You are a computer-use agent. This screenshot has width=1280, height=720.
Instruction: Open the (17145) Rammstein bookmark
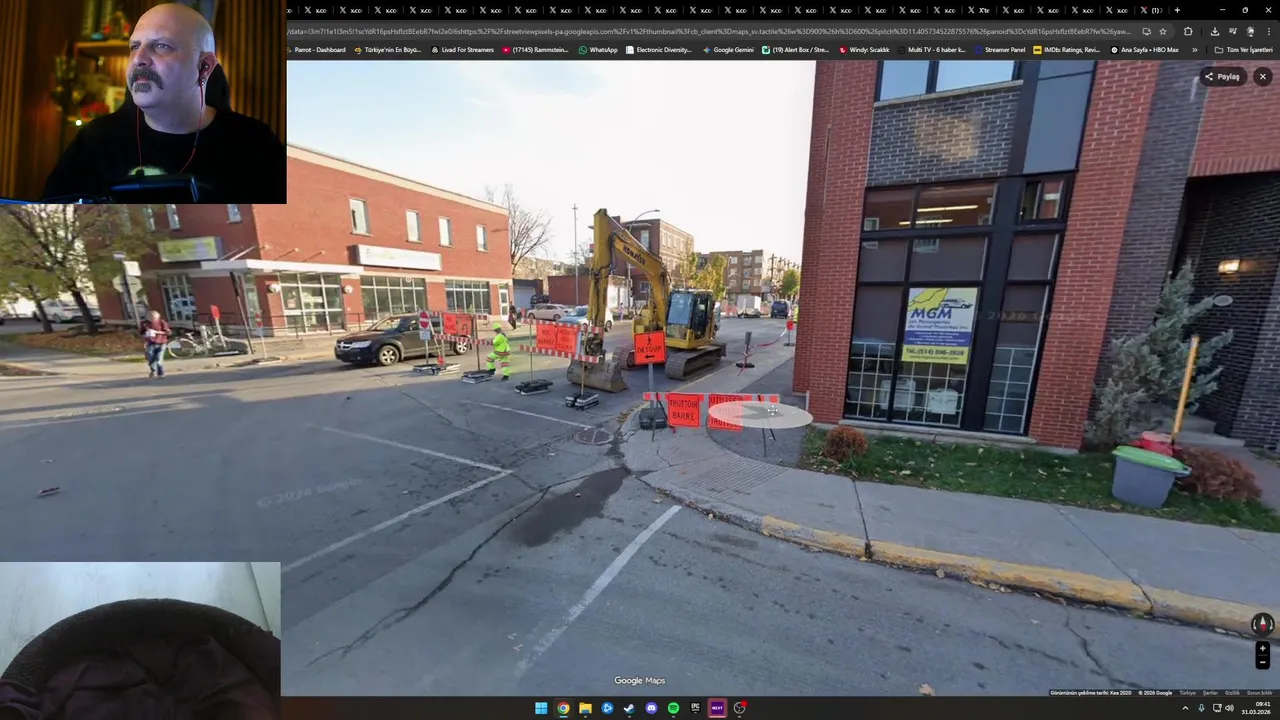pos(535,50)
